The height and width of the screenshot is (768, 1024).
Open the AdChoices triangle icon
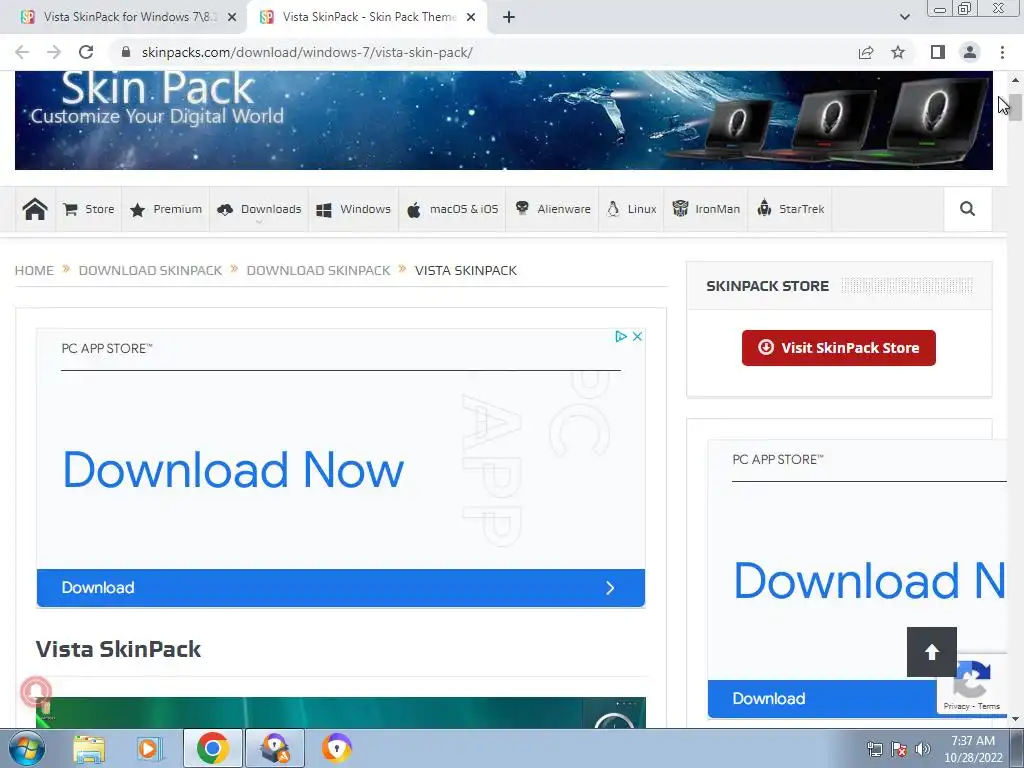pyautogui.click(x=620, y=336)
